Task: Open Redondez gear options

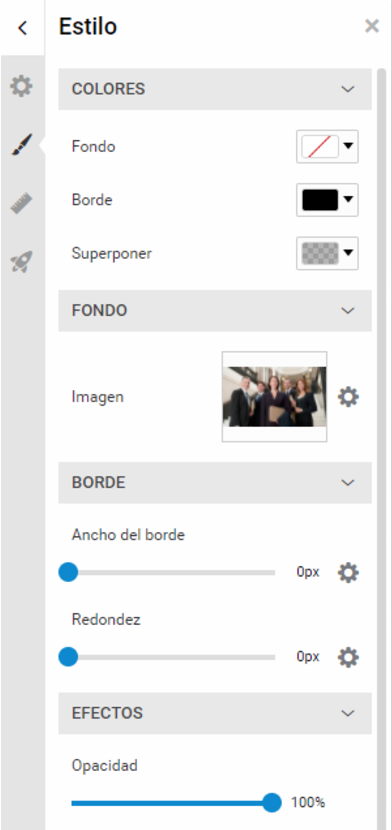Action: click(348, 657)
